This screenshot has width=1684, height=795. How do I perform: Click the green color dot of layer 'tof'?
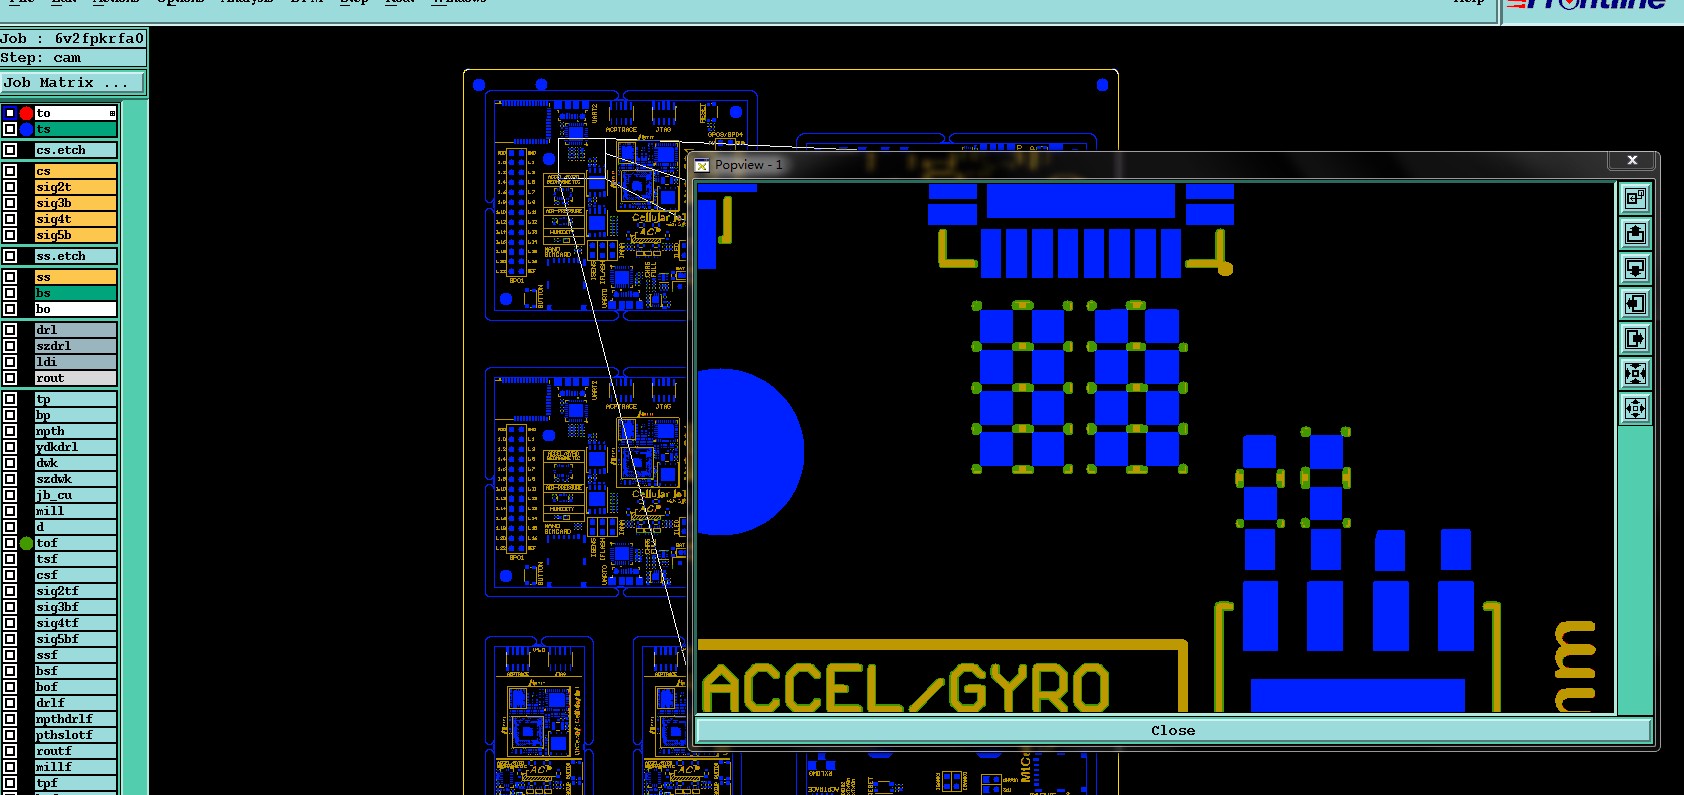coord(26,543)
